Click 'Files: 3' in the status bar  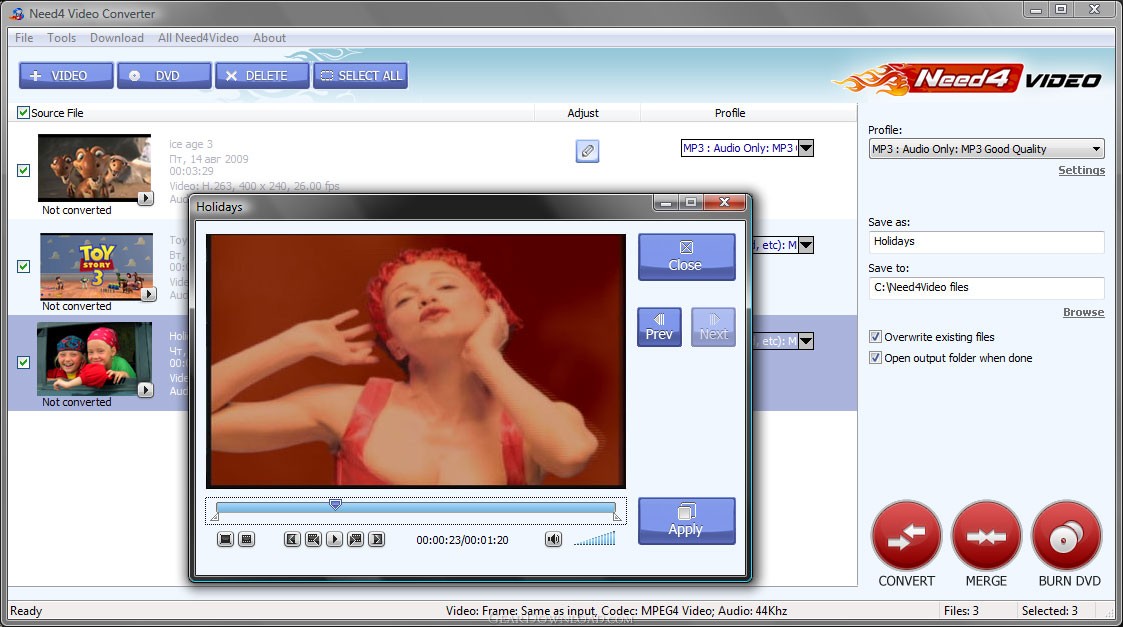tap(961, 611)
